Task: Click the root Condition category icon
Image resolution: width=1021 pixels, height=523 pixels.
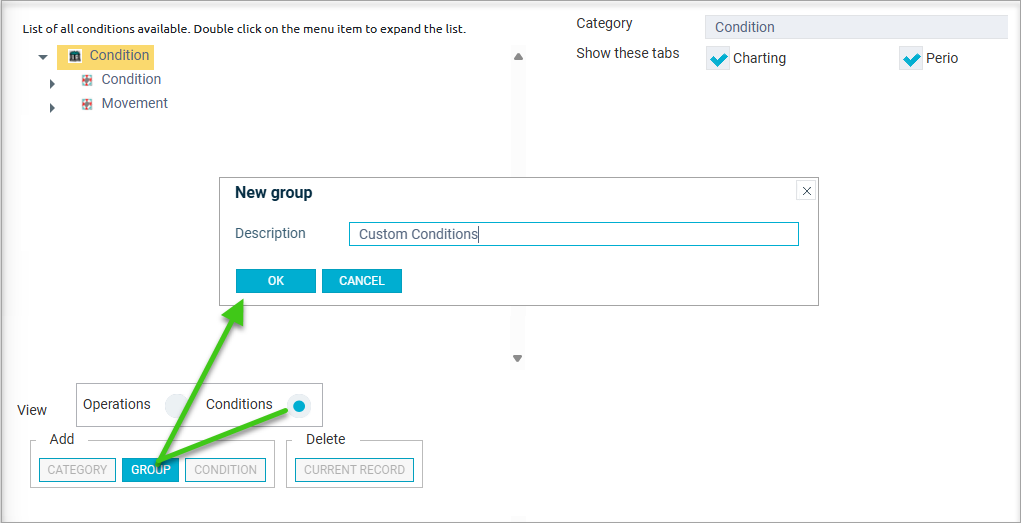Action: tap(75, 57)
